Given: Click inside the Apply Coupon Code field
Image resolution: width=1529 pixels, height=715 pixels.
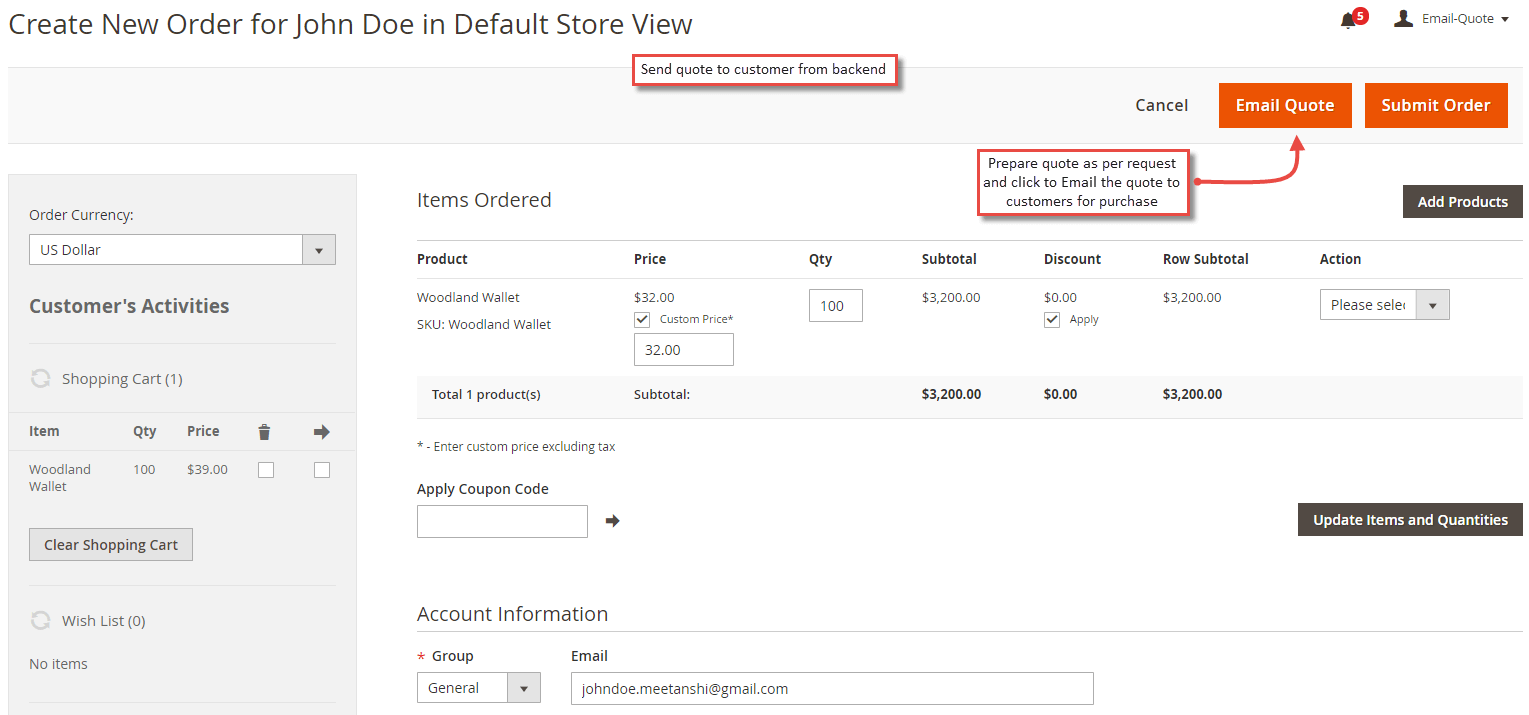Looking at the screenshot, I should point(502,521).
